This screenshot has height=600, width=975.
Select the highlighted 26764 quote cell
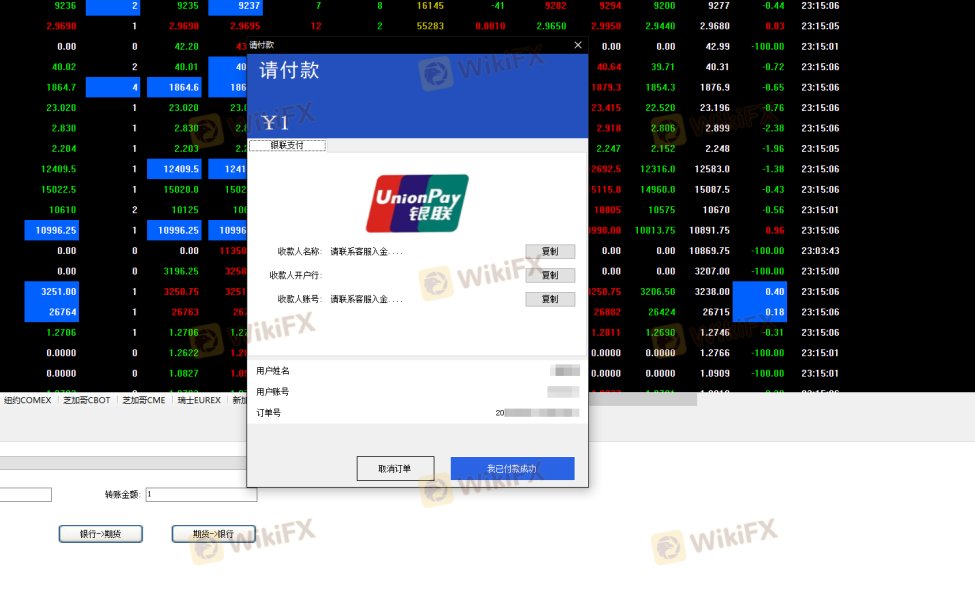(52, 312)
